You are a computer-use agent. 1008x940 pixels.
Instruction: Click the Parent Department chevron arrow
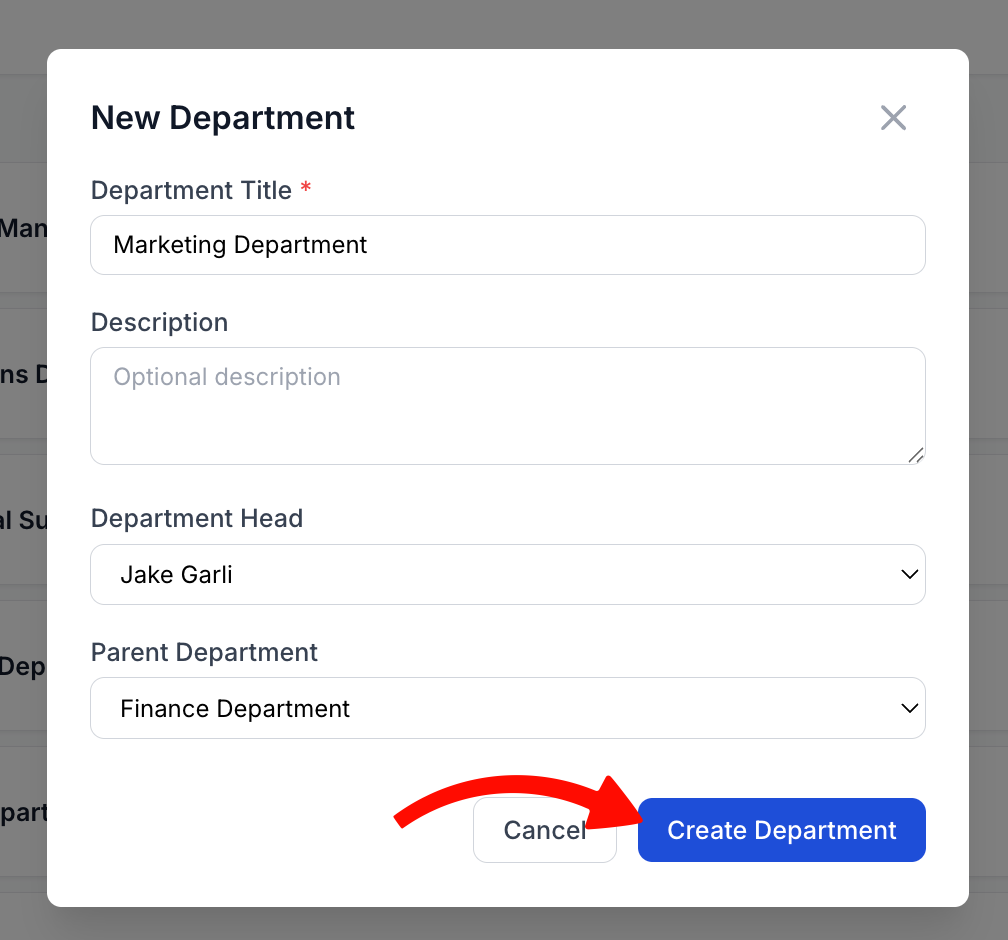point(909,708)
